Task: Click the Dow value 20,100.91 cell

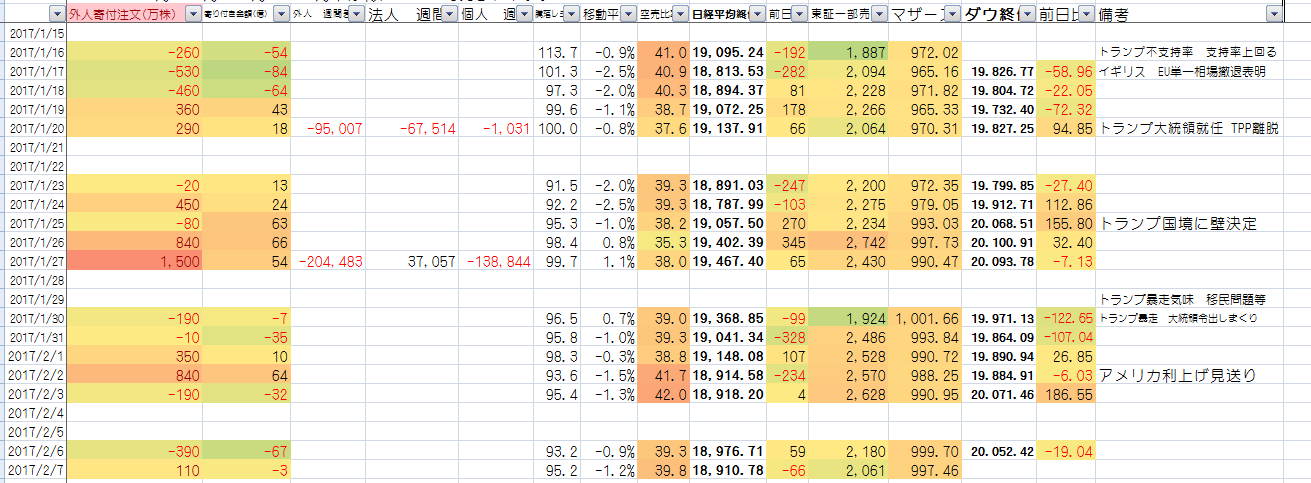Action: coord(1001,242)
